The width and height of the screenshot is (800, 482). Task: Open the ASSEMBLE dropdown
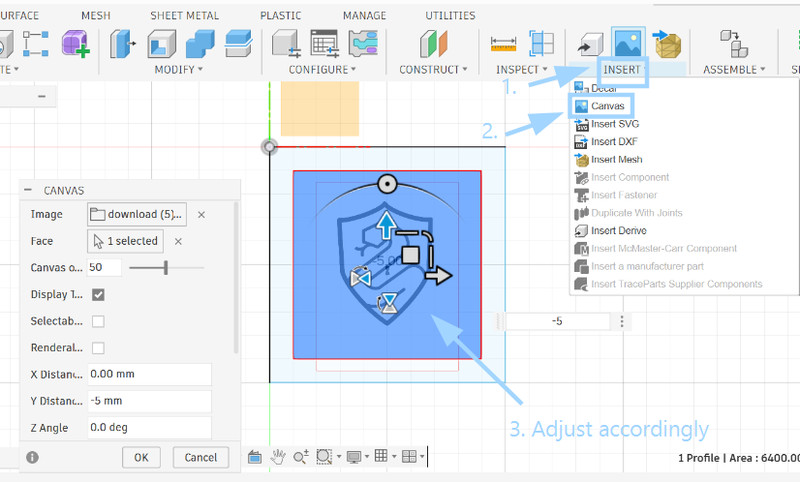(734, 69)
